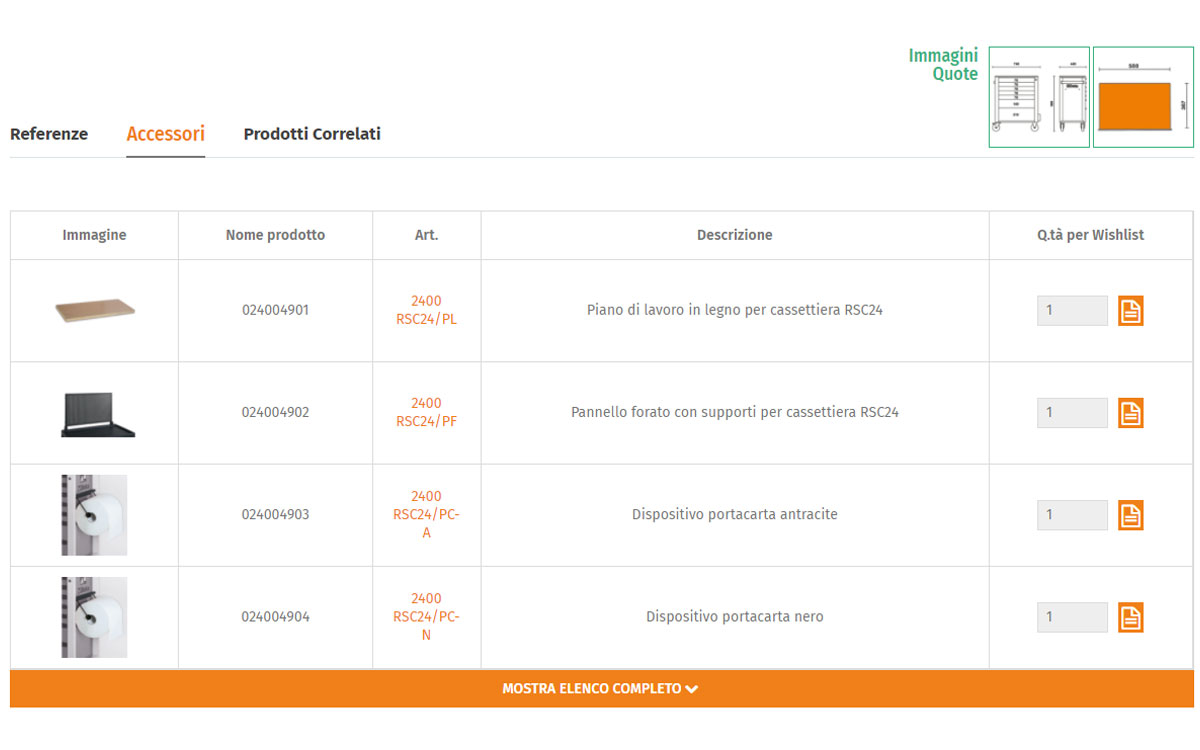Open article link 2400 RSC24/PC-N
Viewport: 1200px width, 750px height.
[x=426, y=617]
